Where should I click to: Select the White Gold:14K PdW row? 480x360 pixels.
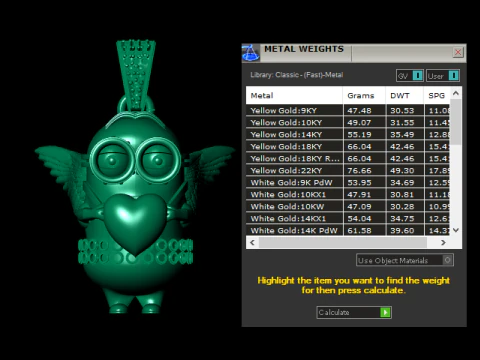pos(348,230)
